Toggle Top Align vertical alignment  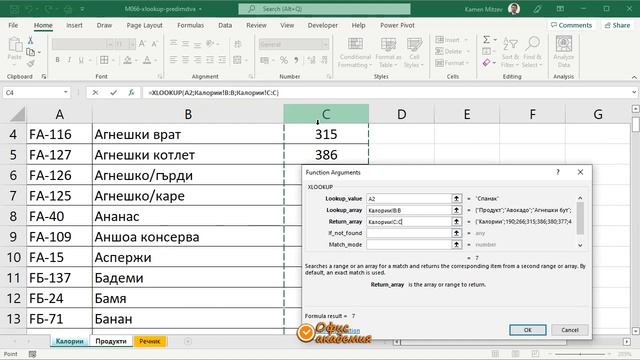pos(173,44)
